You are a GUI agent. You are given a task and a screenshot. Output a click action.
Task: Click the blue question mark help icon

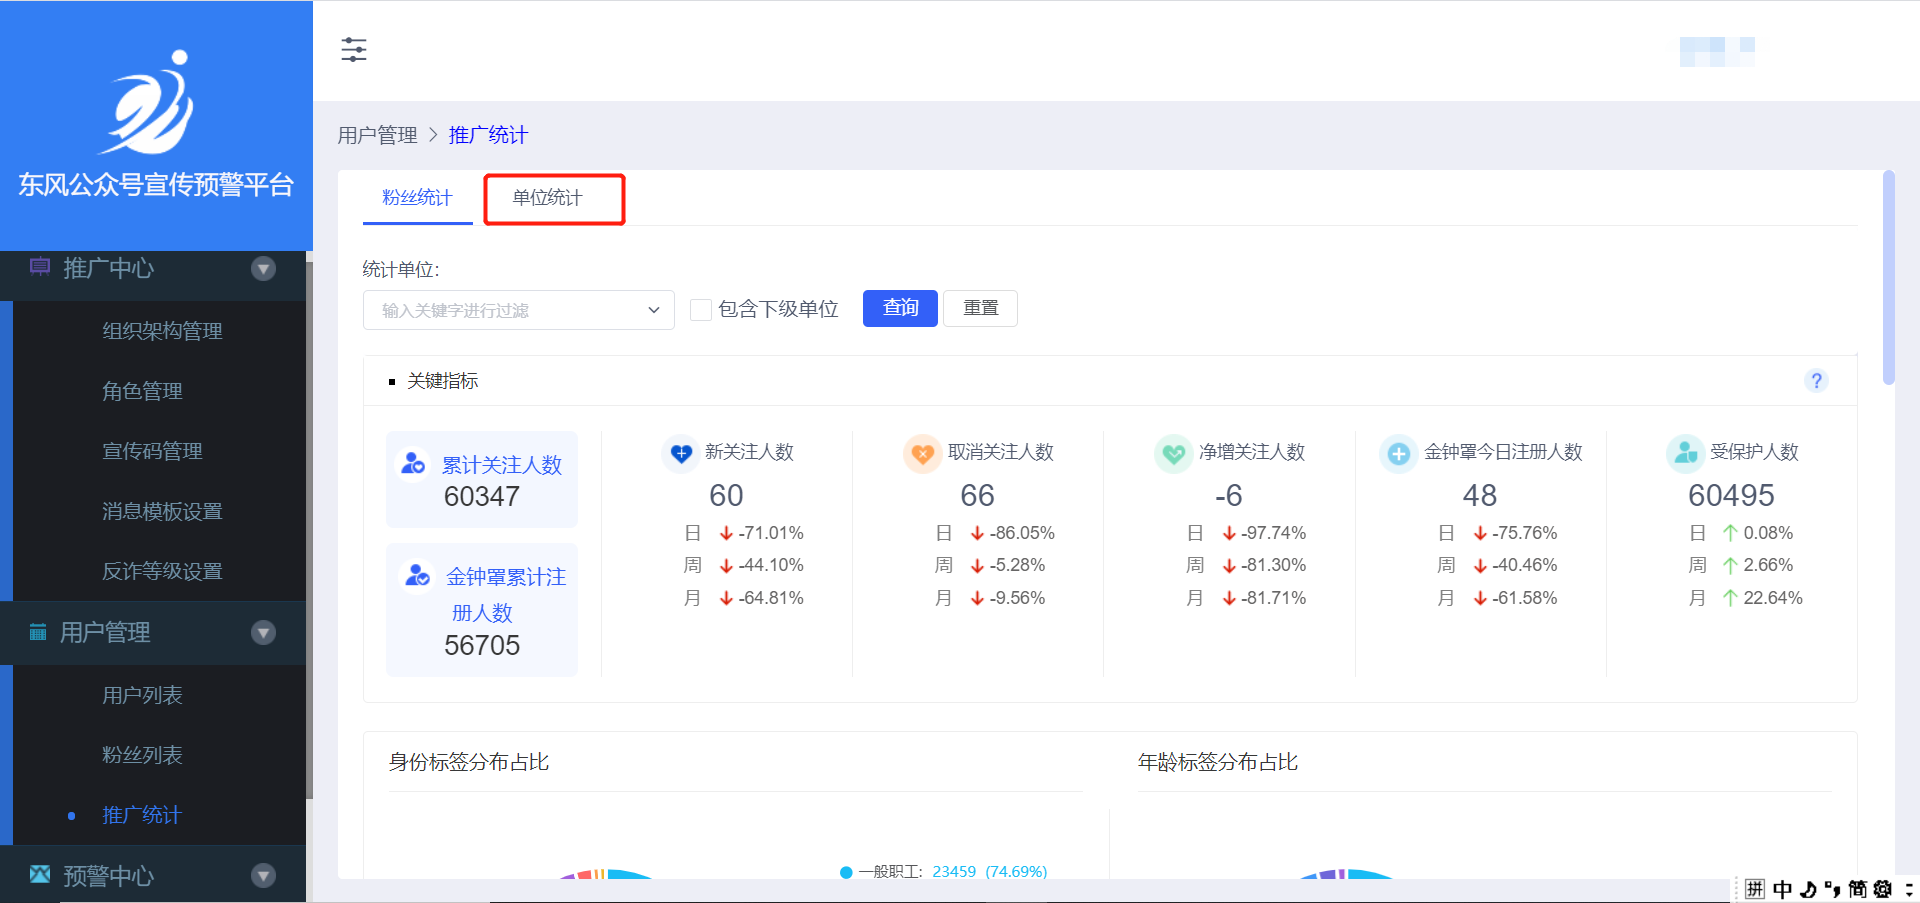1816,381
